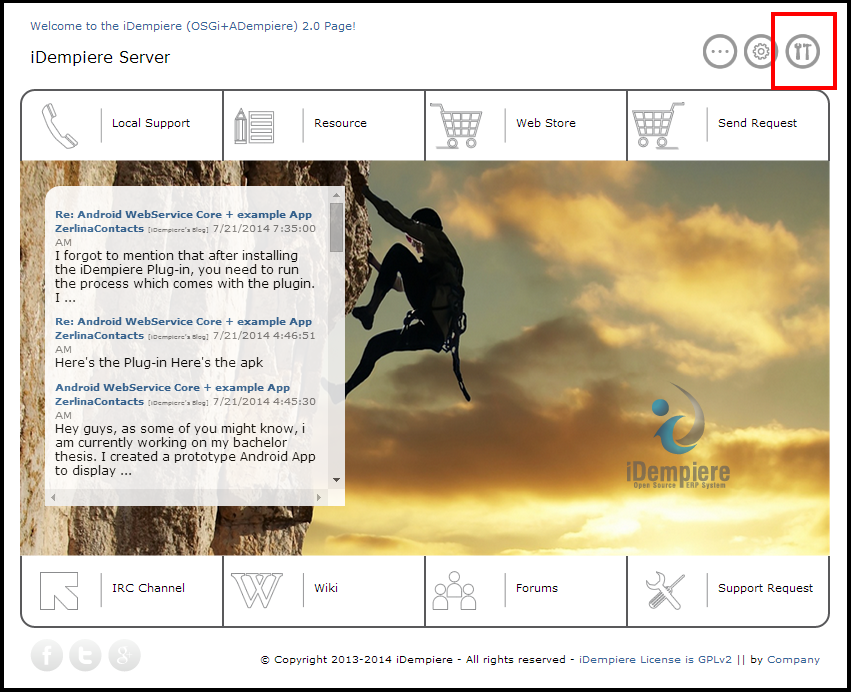This screenshot has height=692, width=851.
Task: Click the Forums people group icon
Action: pyautogui.click(x=454, y=591)
